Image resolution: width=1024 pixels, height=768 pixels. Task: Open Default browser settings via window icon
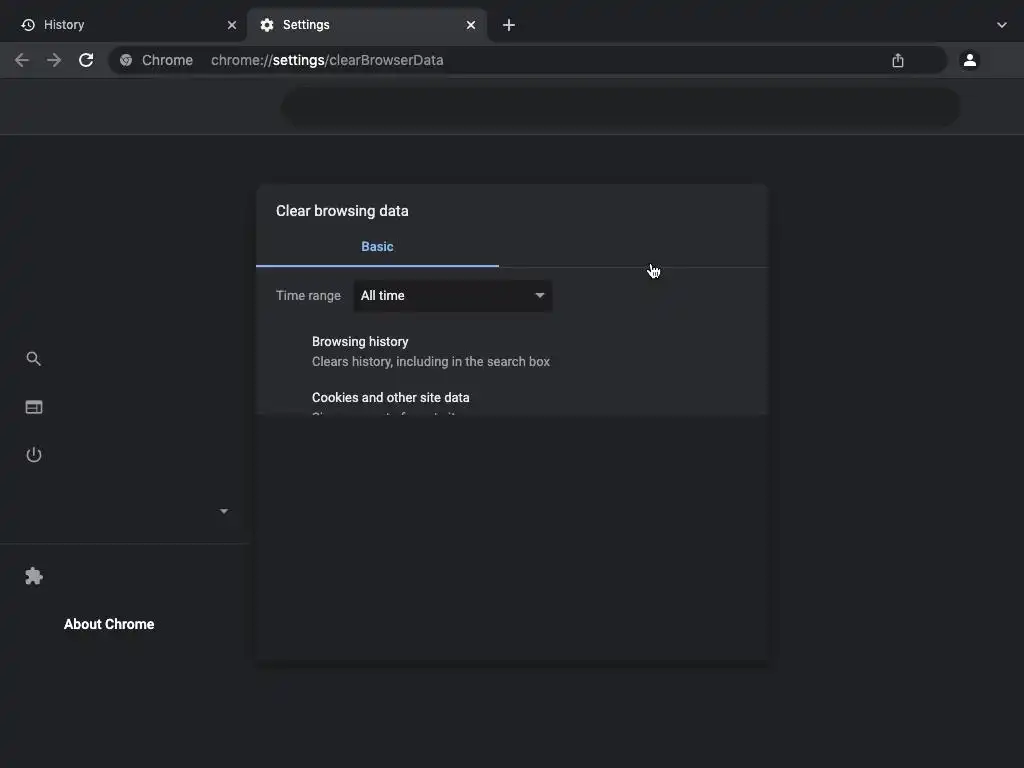pyautogui.click(x=34, y=407)
